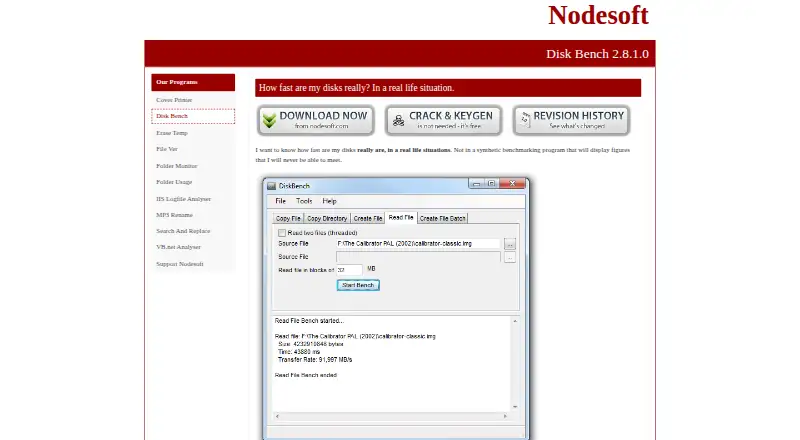Open MP3 Rename program page
The width and height of the screenshot is (800, 440).
174,215
